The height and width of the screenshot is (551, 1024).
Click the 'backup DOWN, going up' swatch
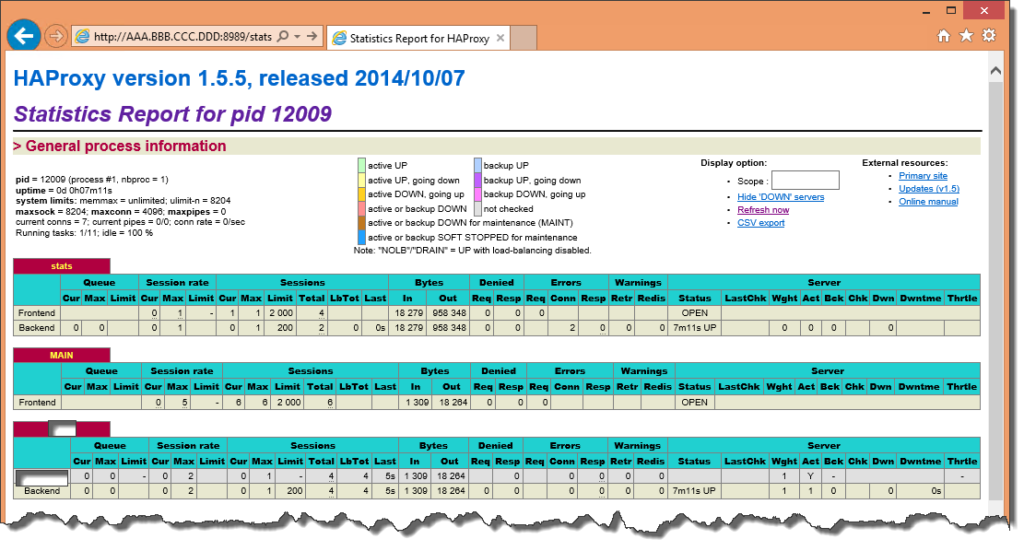[477, 194]
